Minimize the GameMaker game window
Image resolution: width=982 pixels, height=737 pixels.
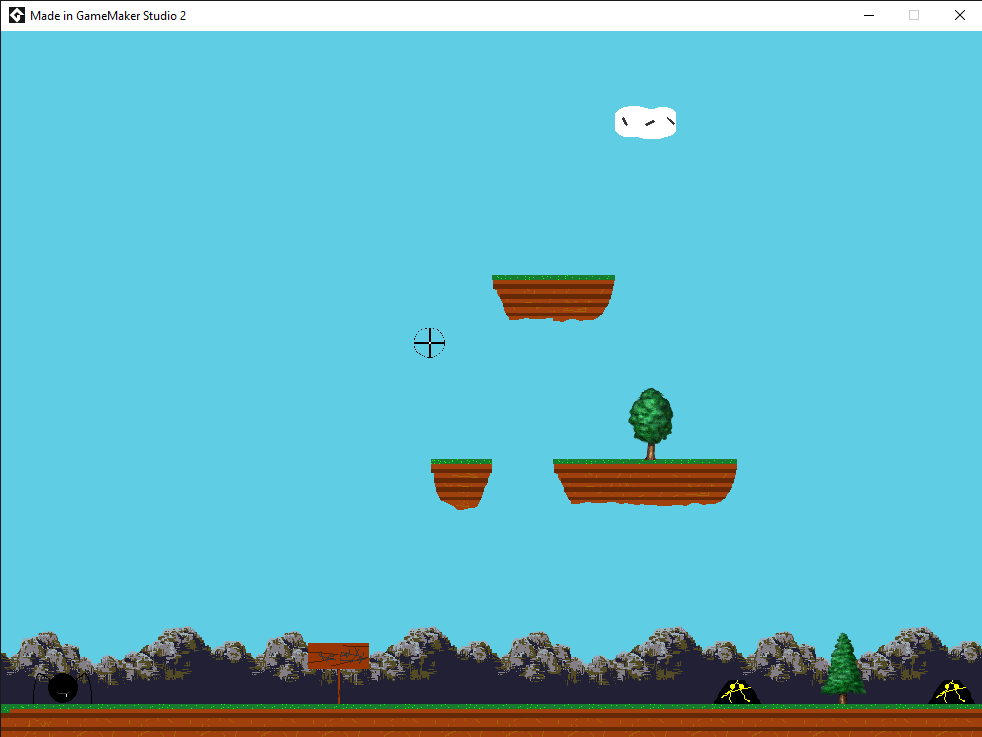coord(868,15)
